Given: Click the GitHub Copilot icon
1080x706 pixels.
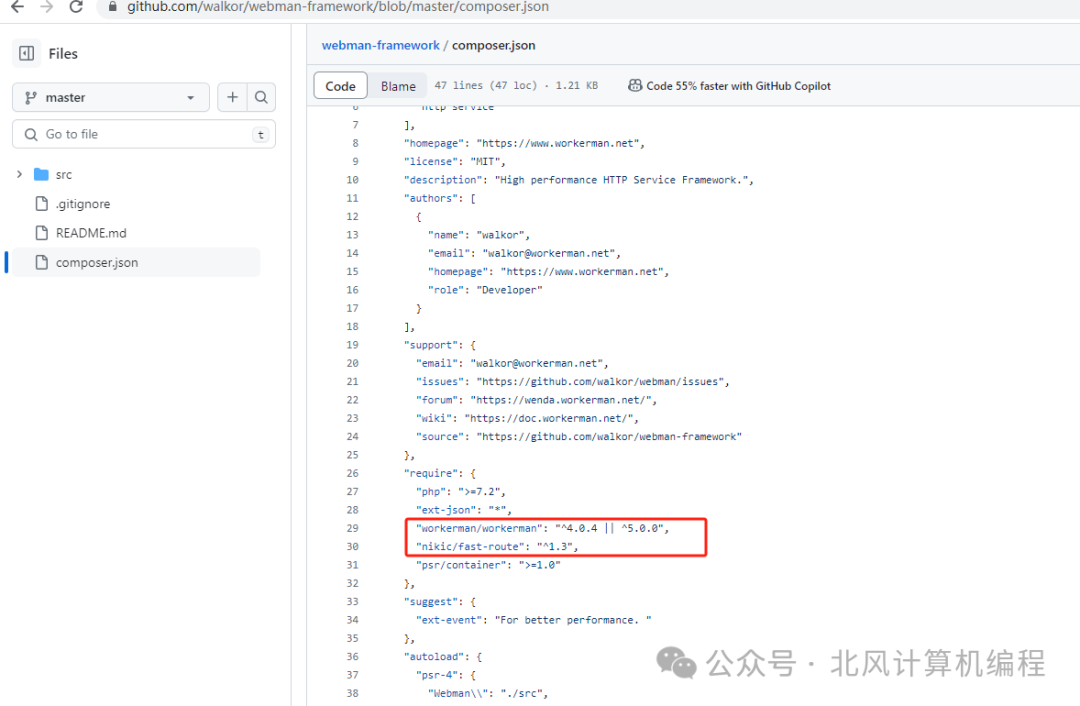Looking at the screenshot, I should pyautogui.click(x=636, y=85).
